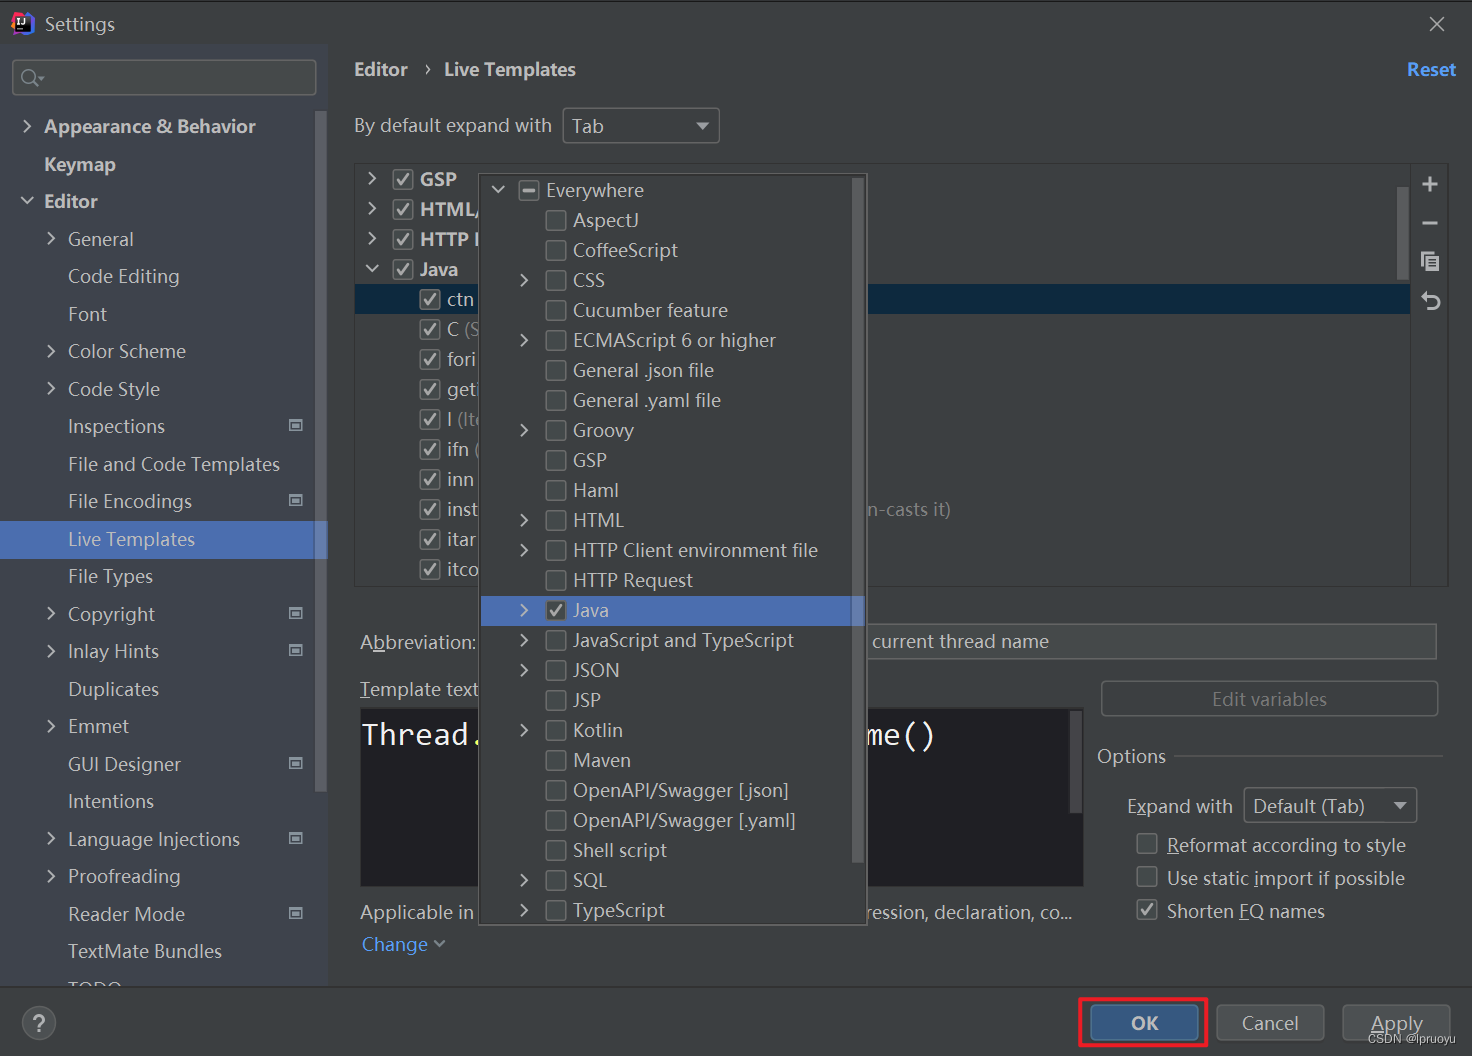Click the template list vertical scrollbar
Screen dimensions: 1472x1056
pyautogui.click(x=1403, y=232)
